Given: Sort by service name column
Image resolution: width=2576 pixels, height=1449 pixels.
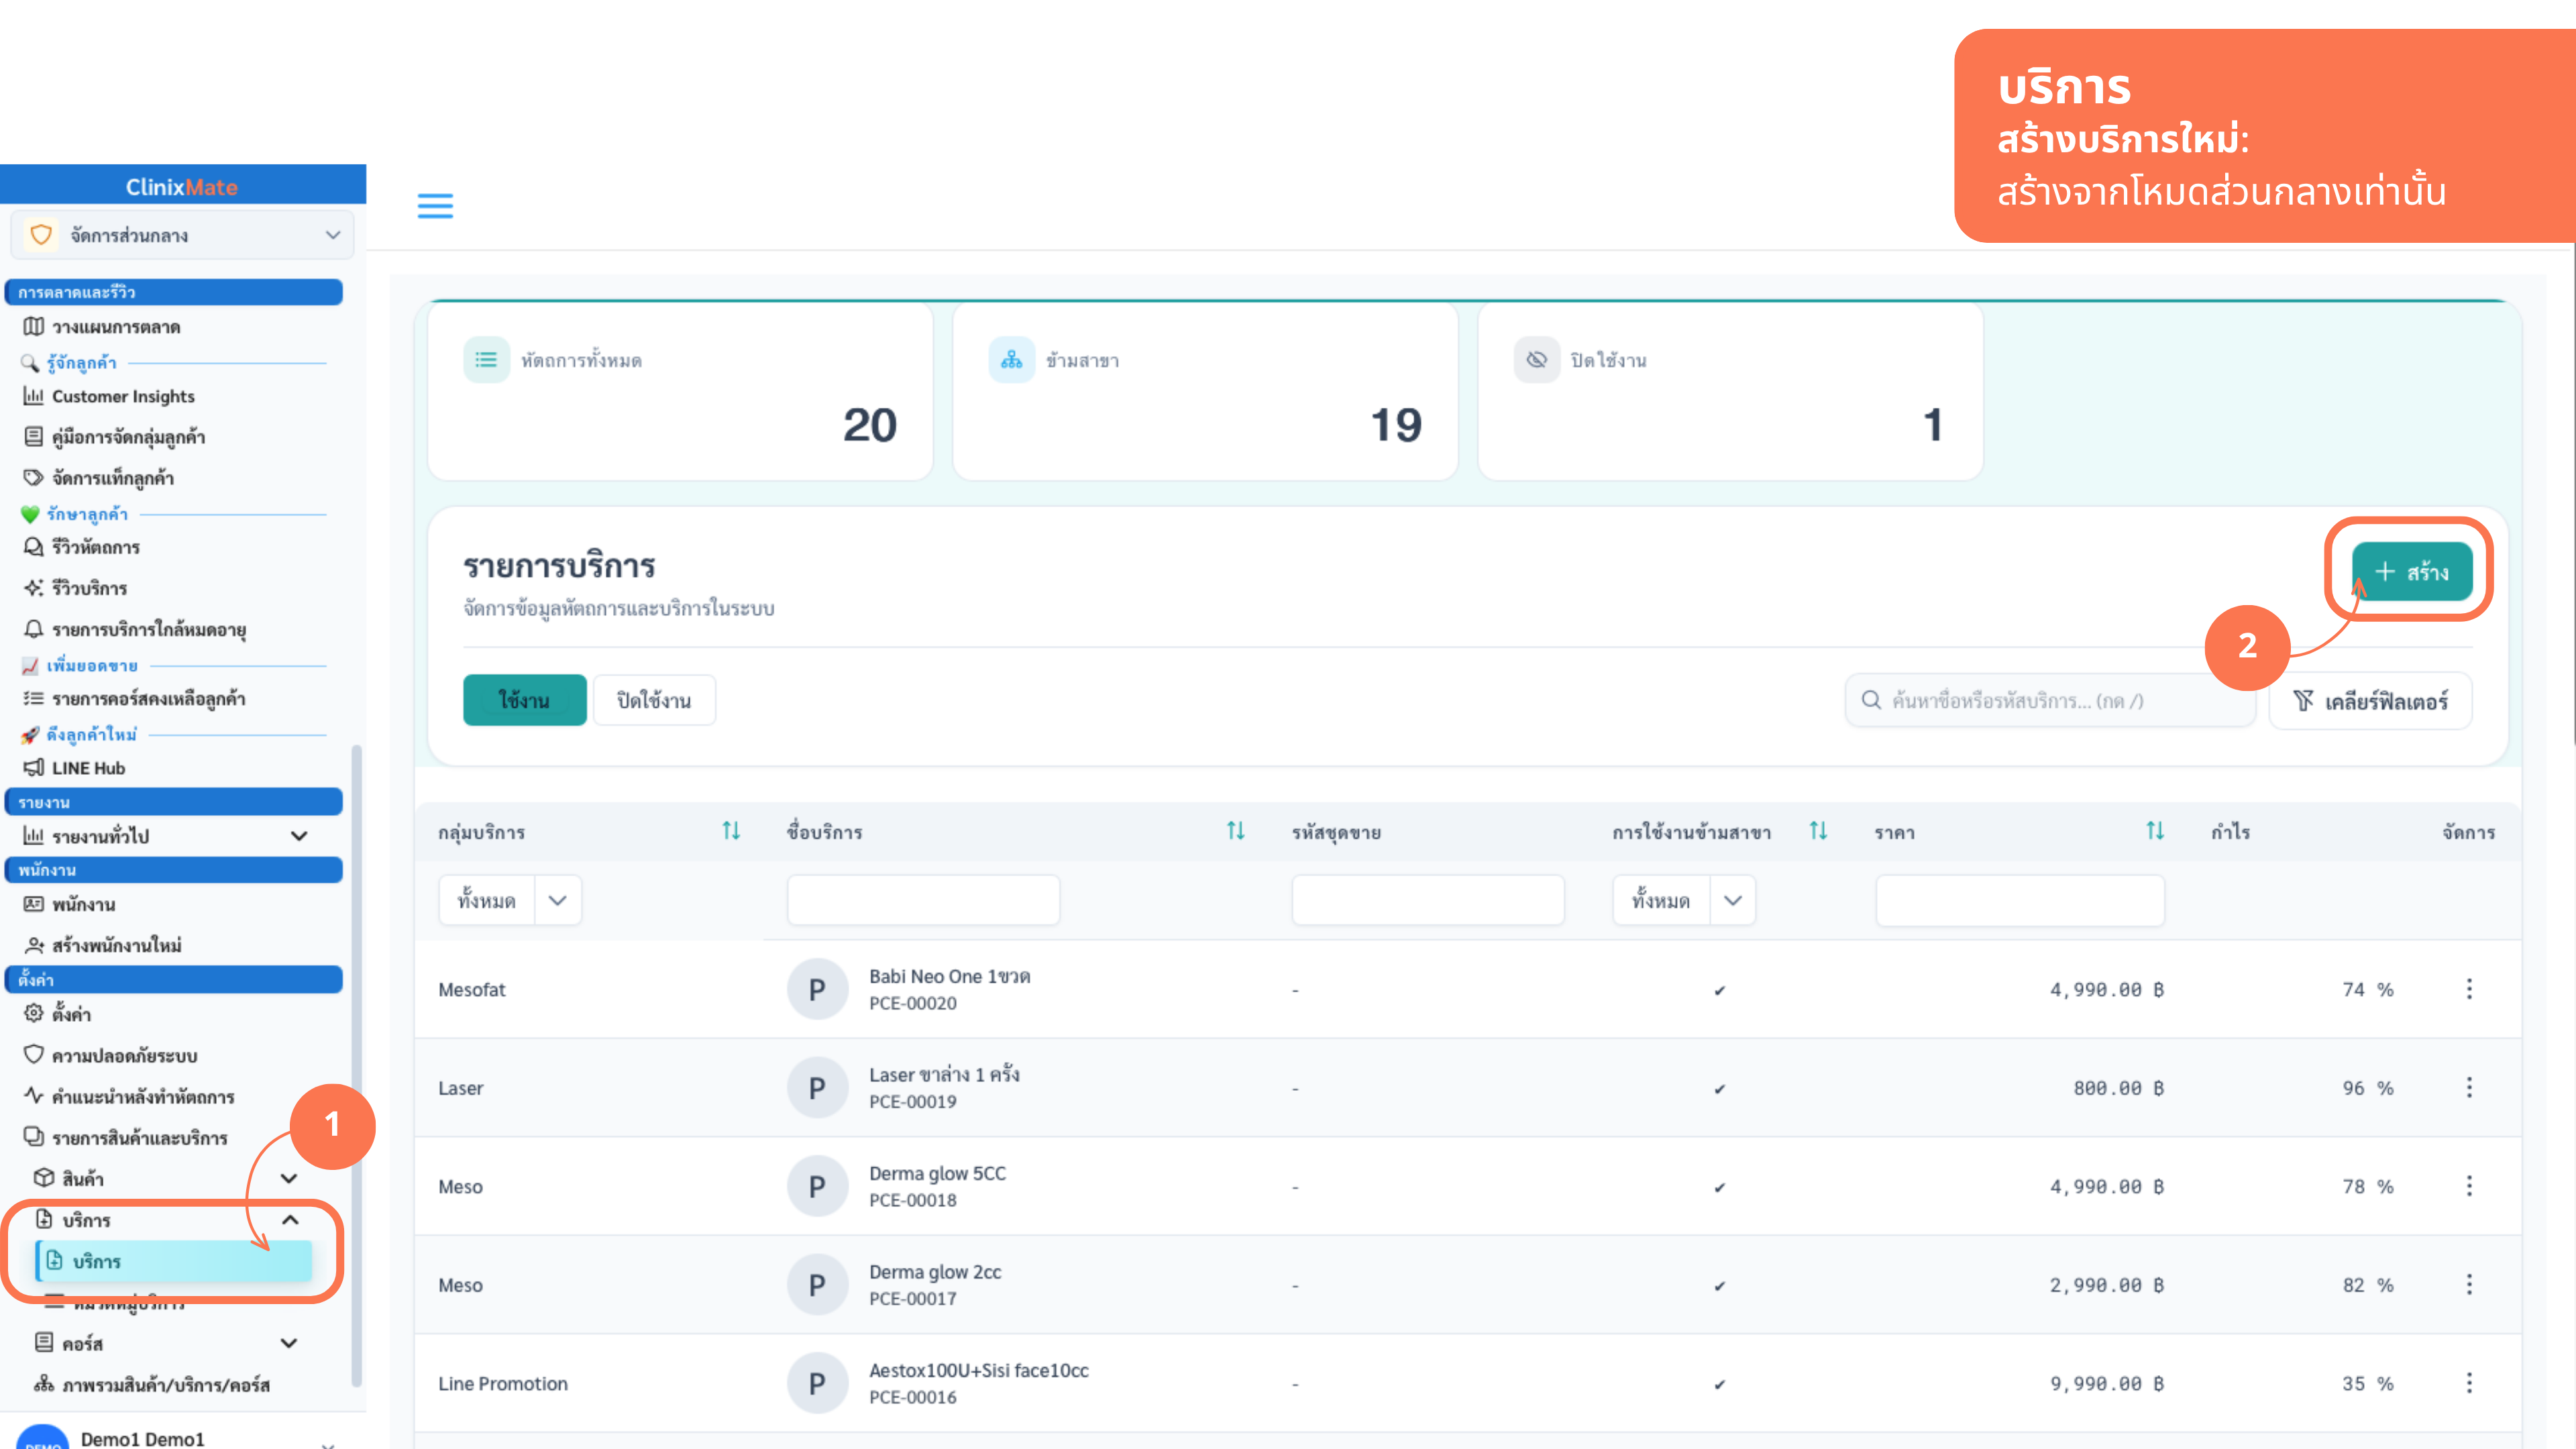Looking at the screenshot, I should click(x=1236, y=831).
